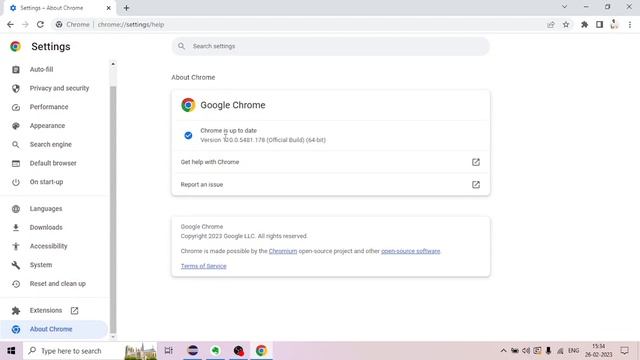Open the tab search chevron

click(x=564, y=7)
